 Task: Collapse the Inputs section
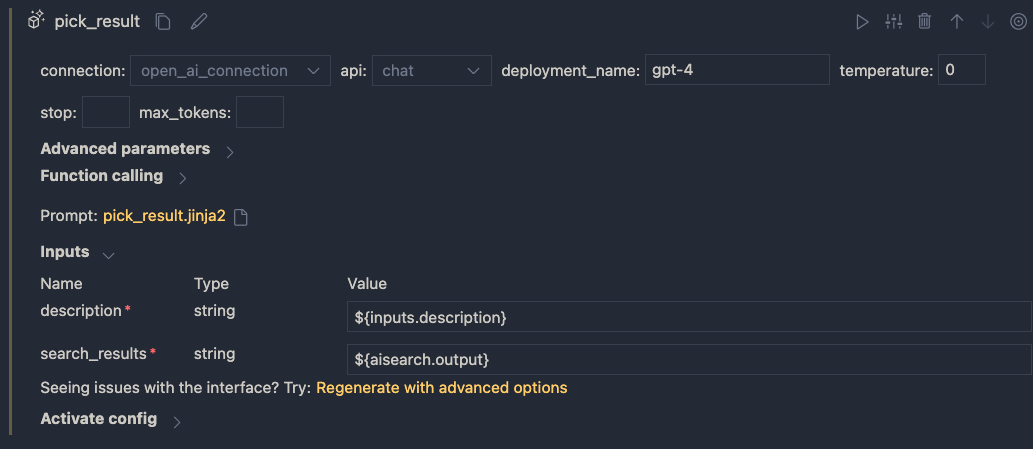[x=109, y=254]
